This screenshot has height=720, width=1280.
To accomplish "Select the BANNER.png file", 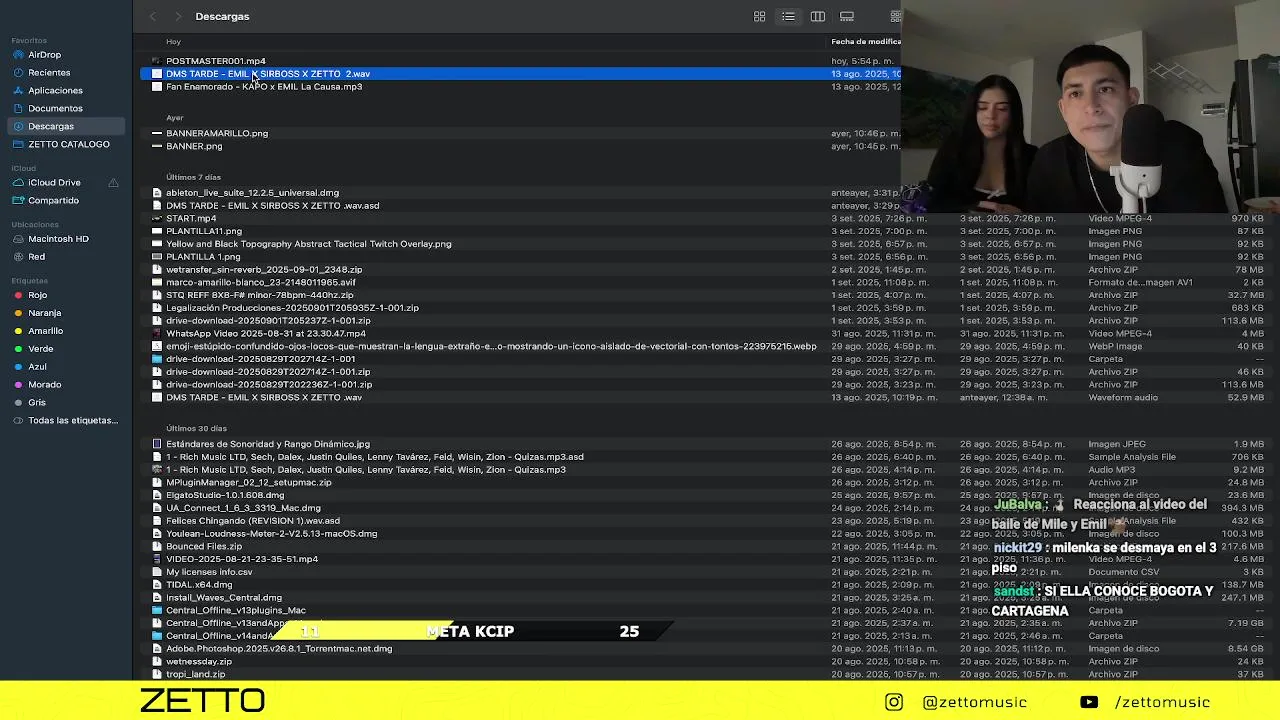I will tap(194, 146).
